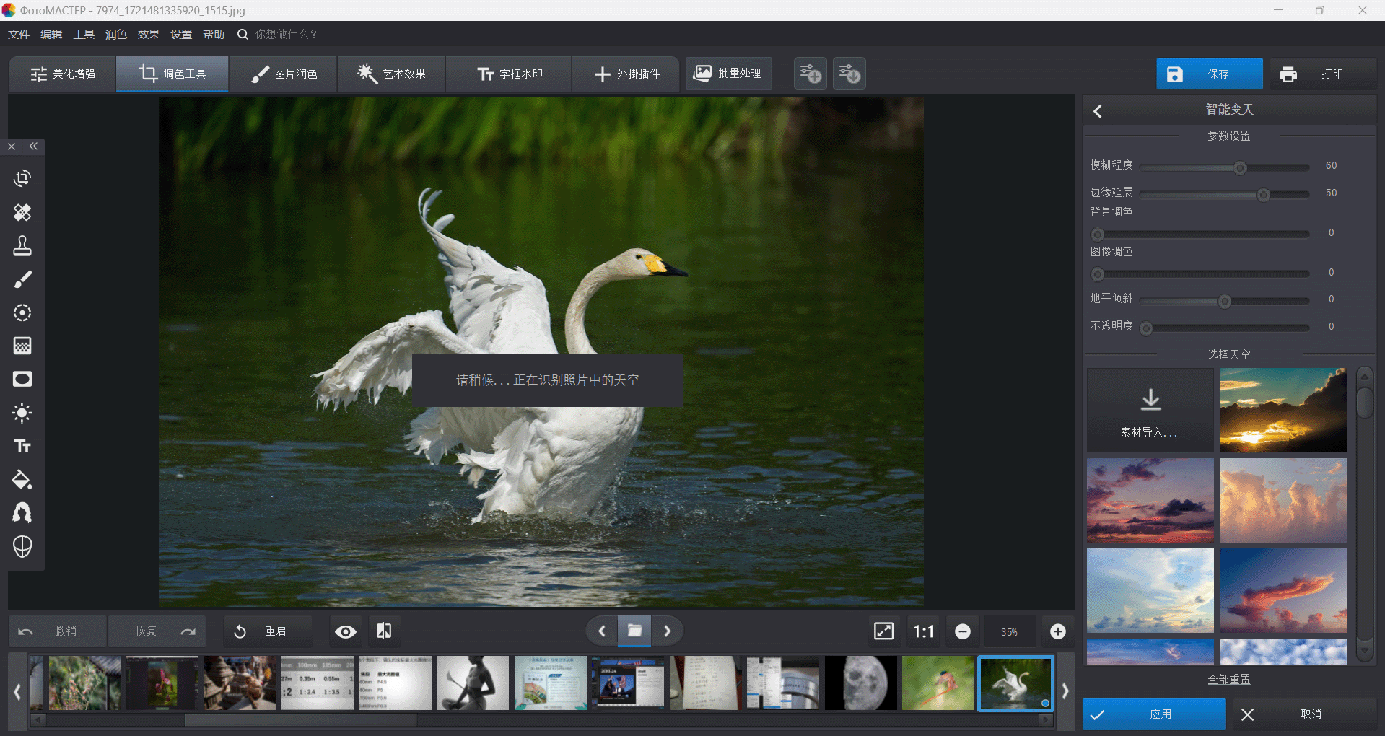Screen dimensions: 1385x736
Task: Open the 编辑 menu
Action: coord(51,34)
